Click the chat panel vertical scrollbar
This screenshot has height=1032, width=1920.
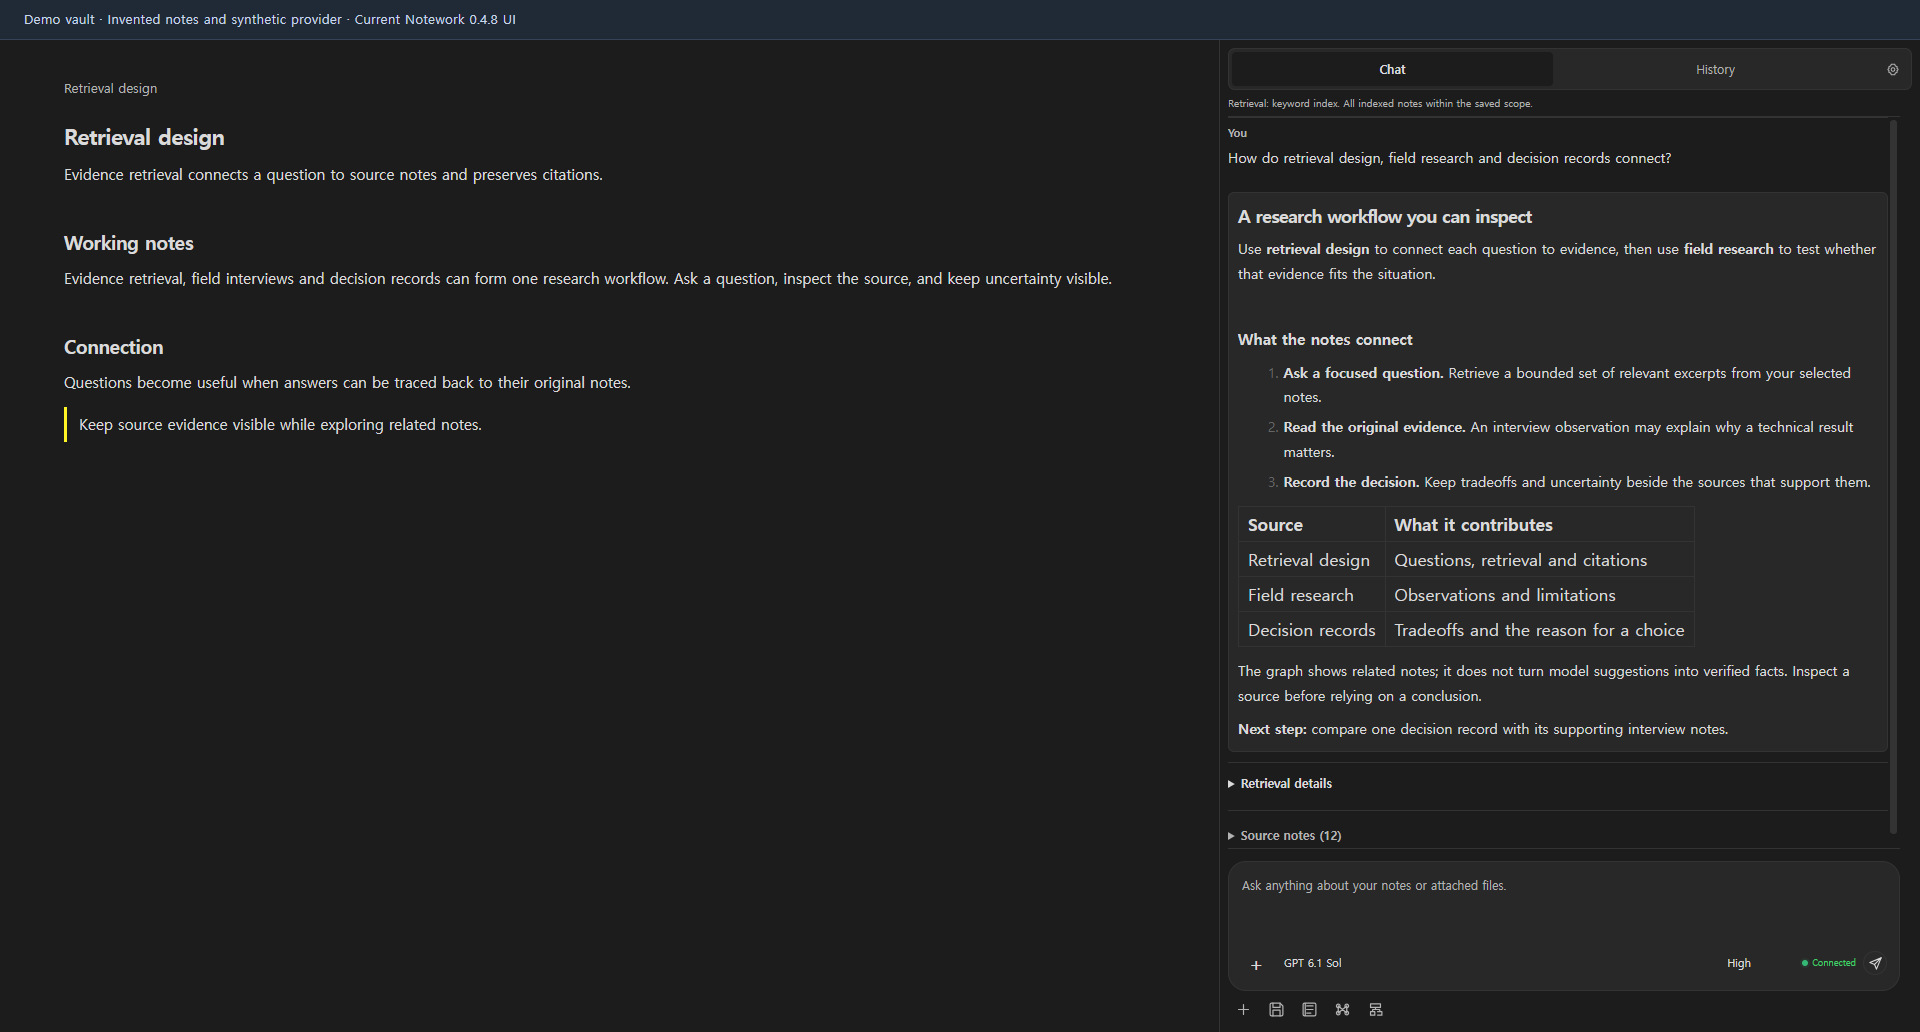(1893, 476)
